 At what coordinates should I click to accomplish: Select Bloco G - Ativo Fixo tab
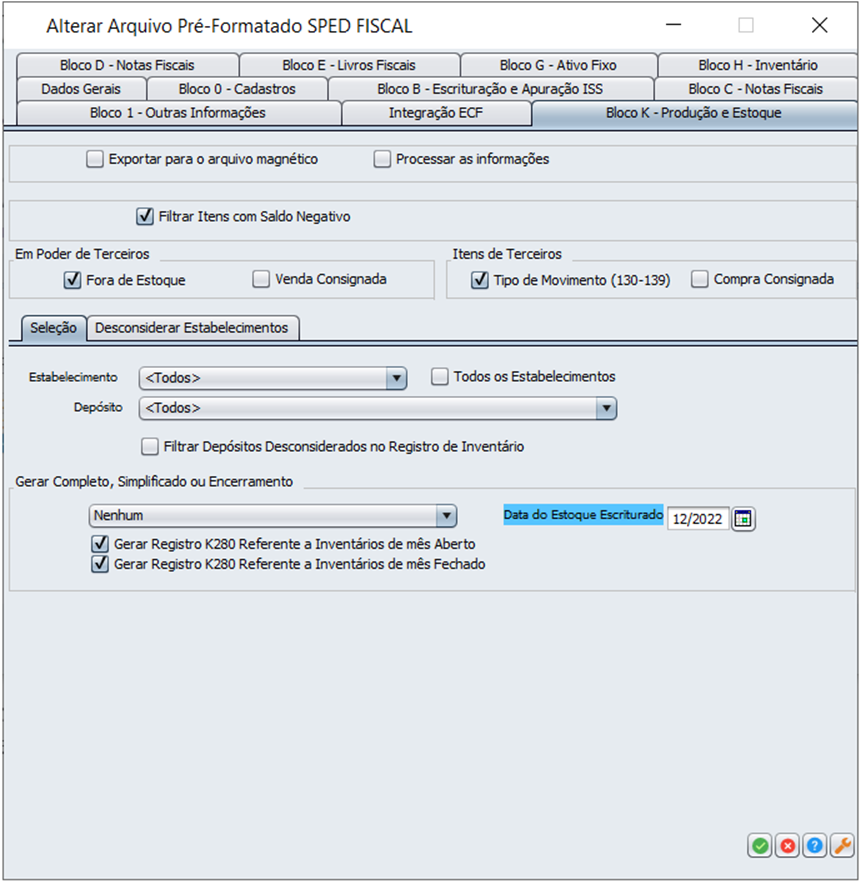pyautogui.click(x=558, y=65)
